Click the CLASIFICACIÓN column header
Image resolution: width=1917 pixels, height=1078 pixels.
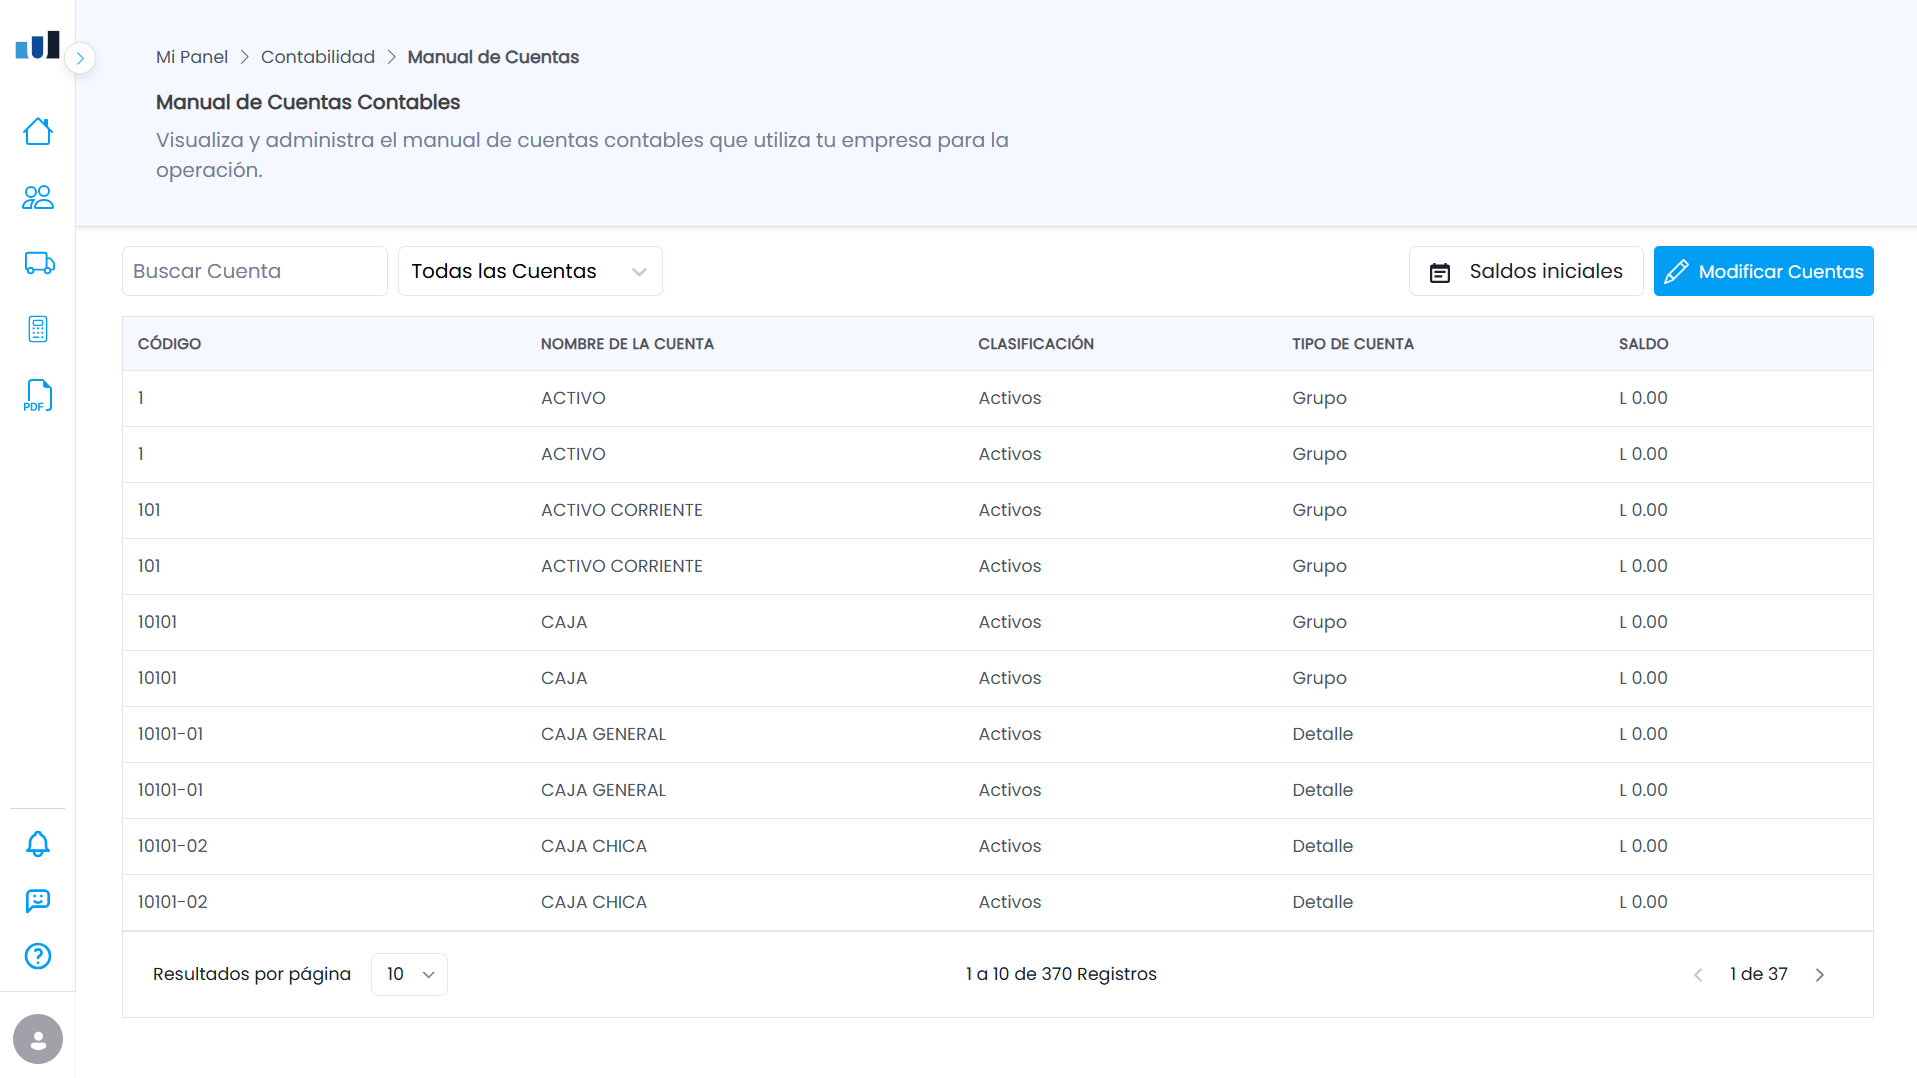pos(1036,344)
